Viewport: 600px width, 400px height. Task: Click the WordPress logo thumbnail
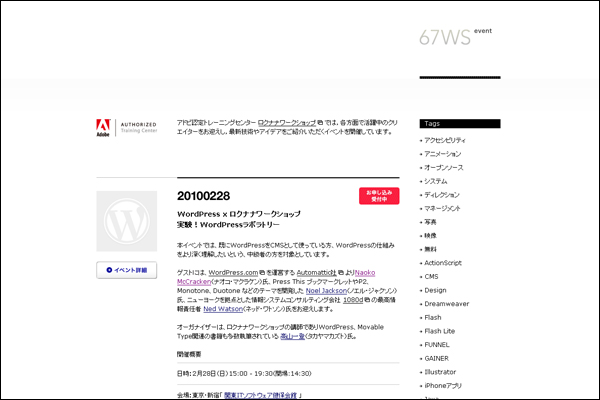(x=126, y=219)
